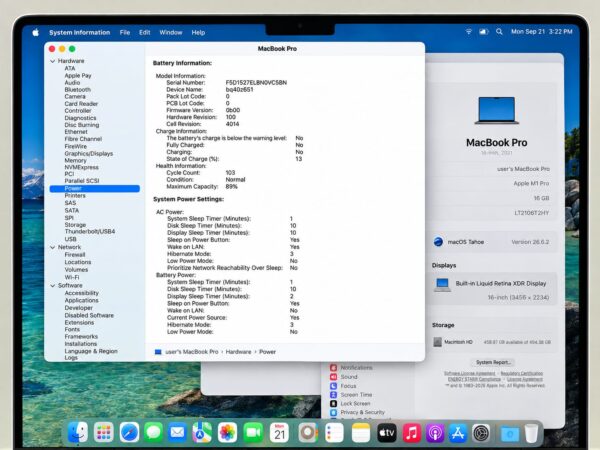Select NVMExpress in the sidebar
The width and height of the screenshot is (600, 450).
82,167
